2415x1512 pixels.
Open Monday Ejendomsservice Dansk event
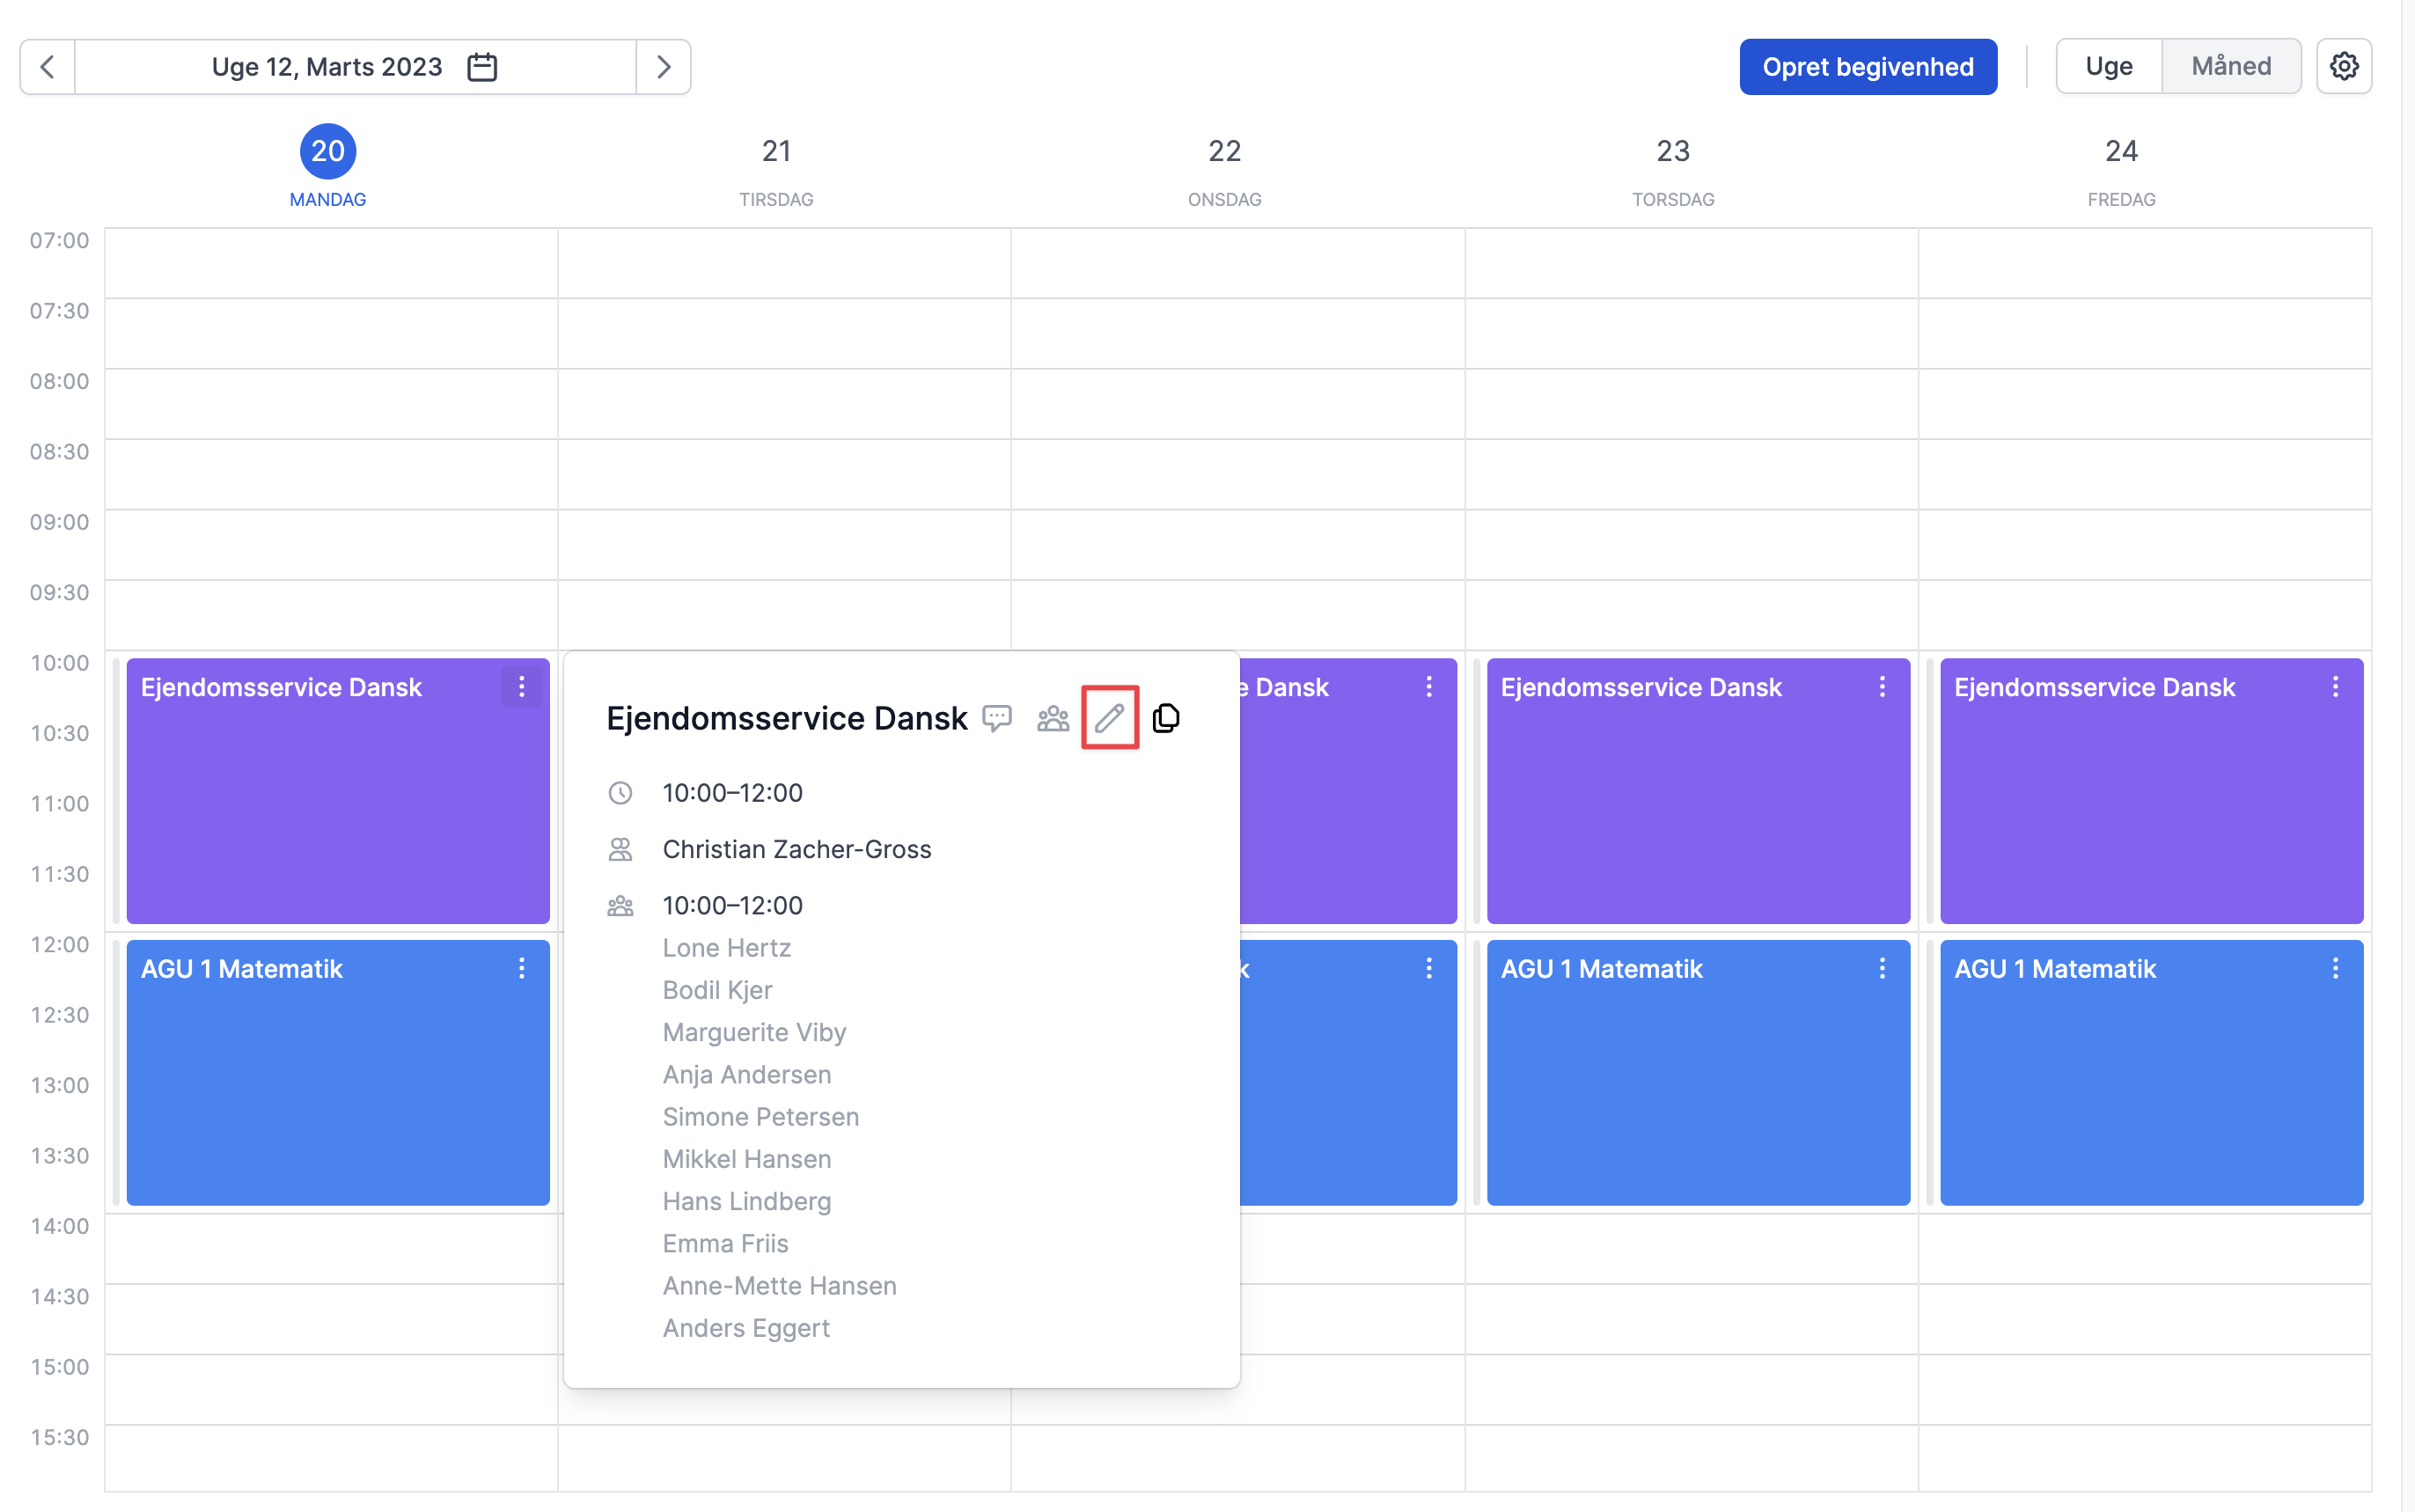click(x=338, y=790)
